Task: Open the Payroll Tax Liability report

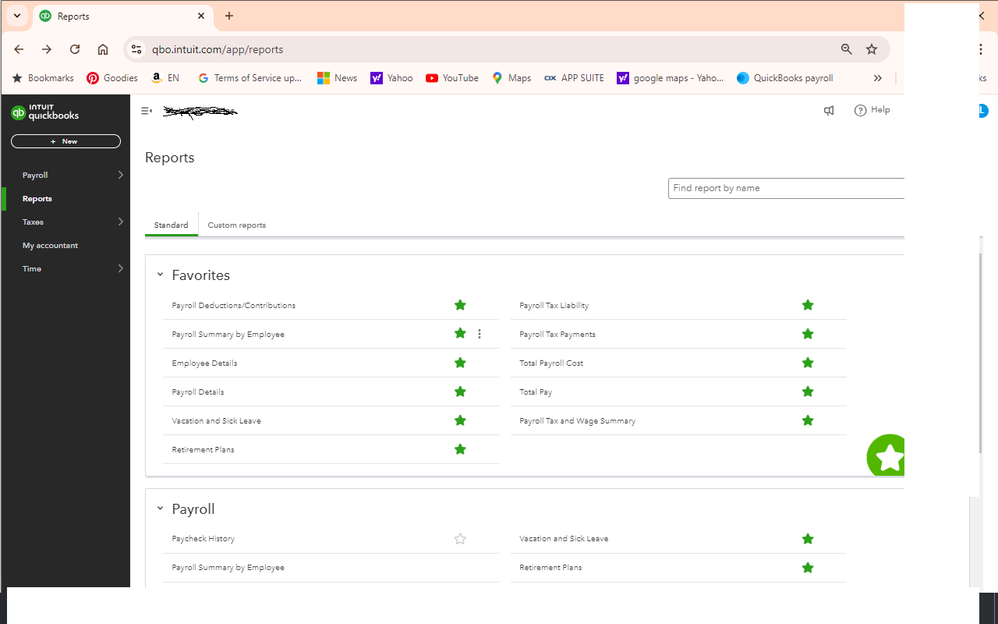Action: coord(554,306)
